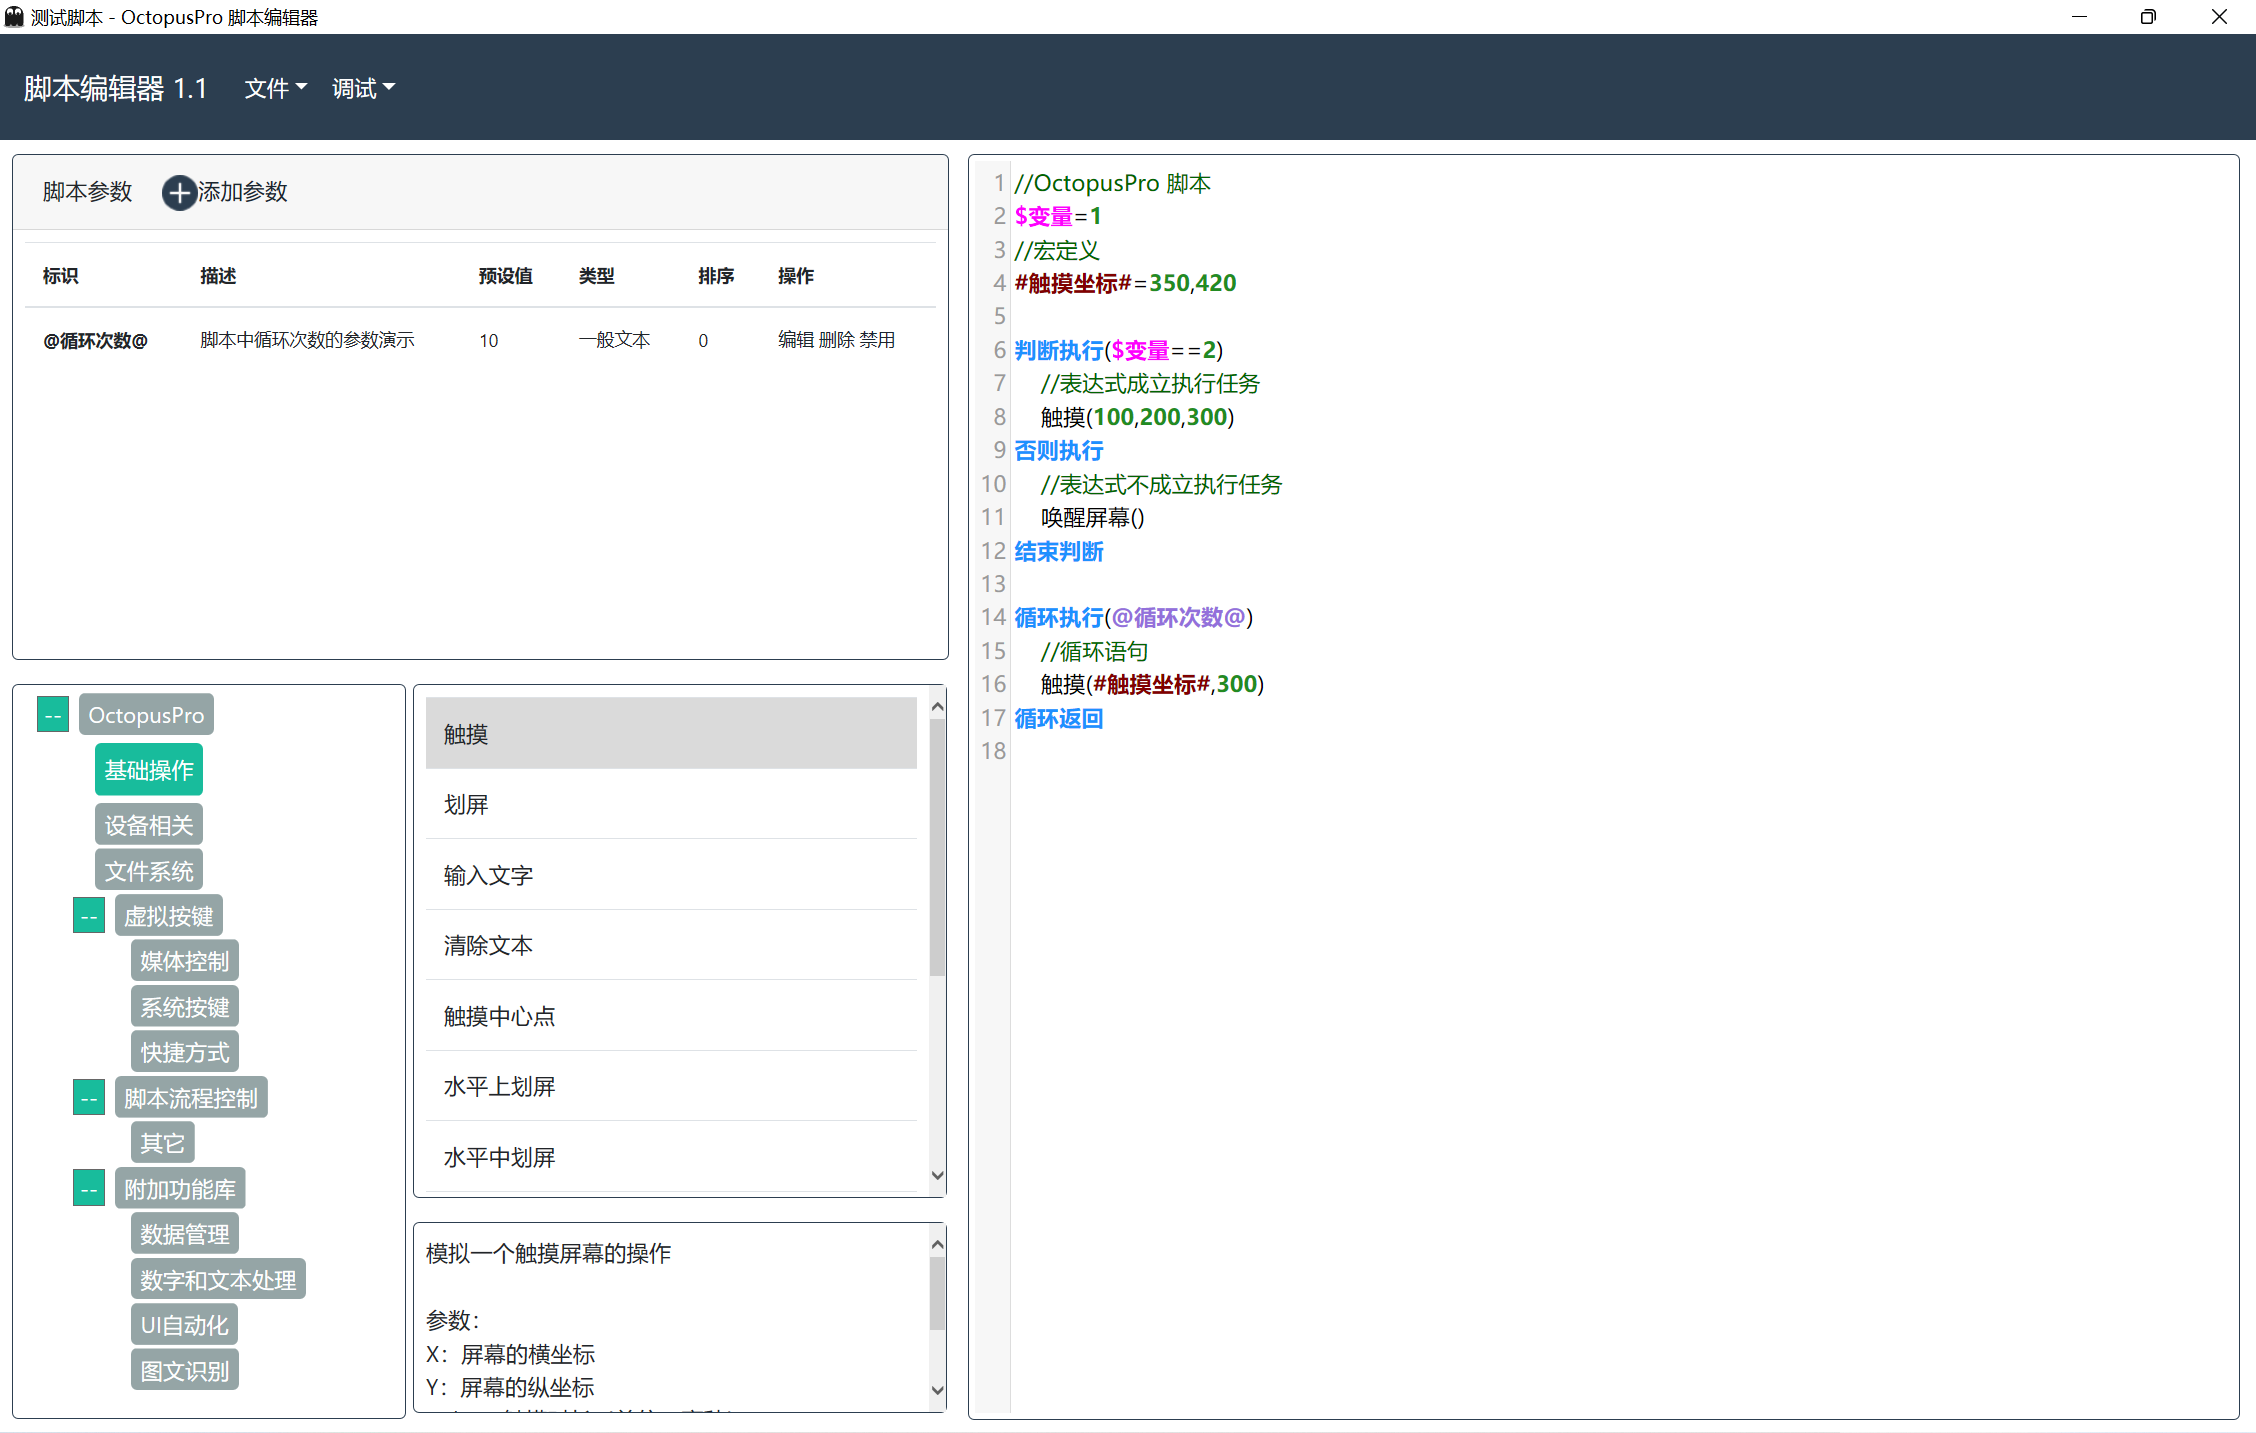Click 删除 link for 循环次数 parameter

click(836, 340)
